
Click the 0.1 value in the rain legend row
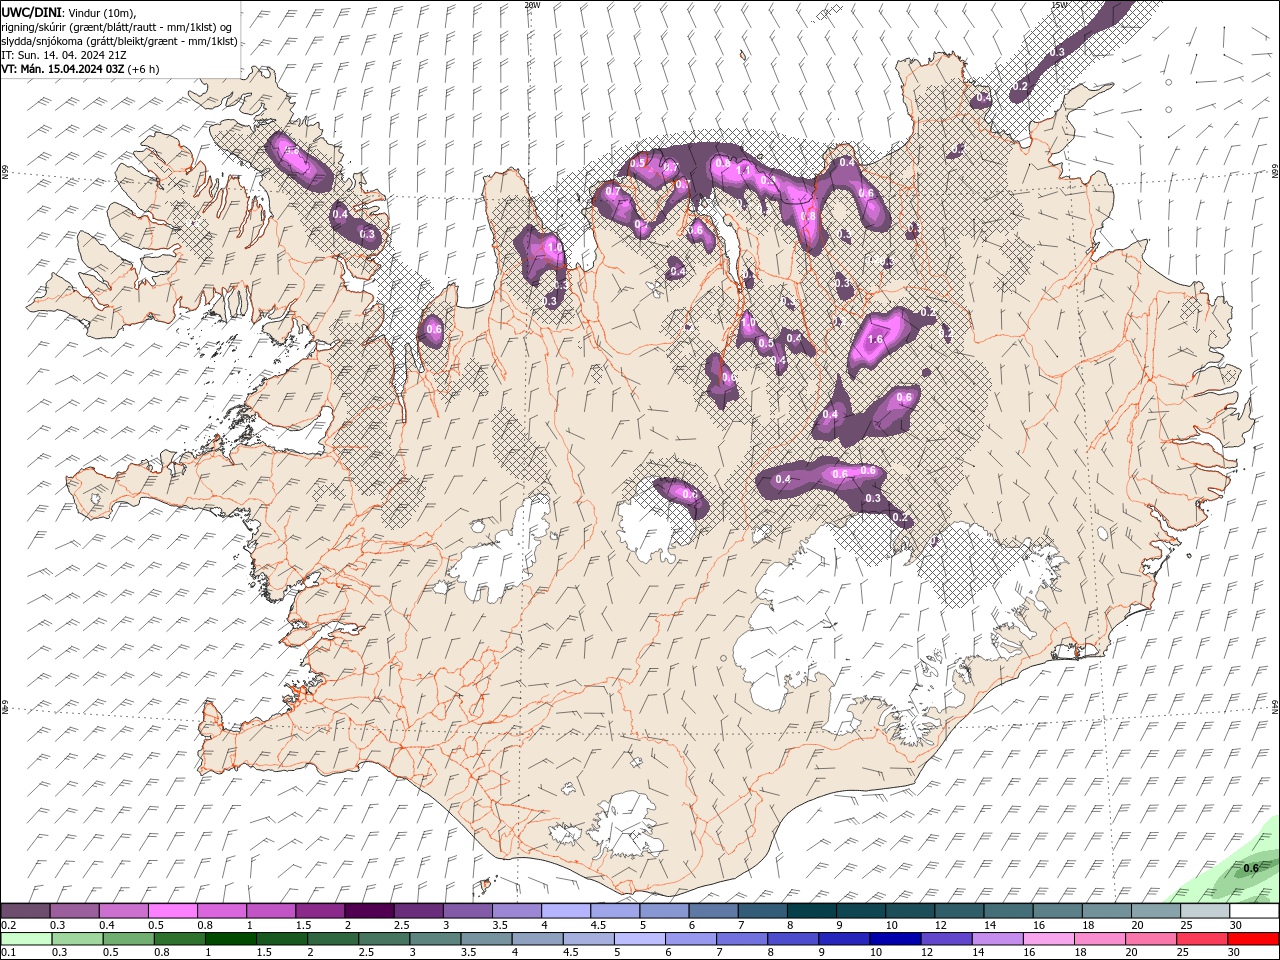click(x=9, y=952)
